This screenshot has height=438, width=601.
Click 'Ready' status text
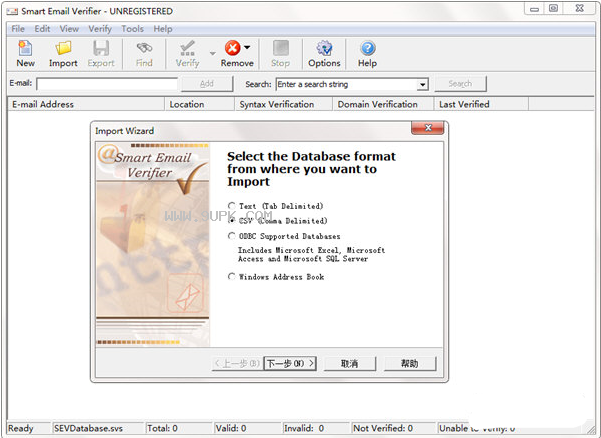[21, 428]
